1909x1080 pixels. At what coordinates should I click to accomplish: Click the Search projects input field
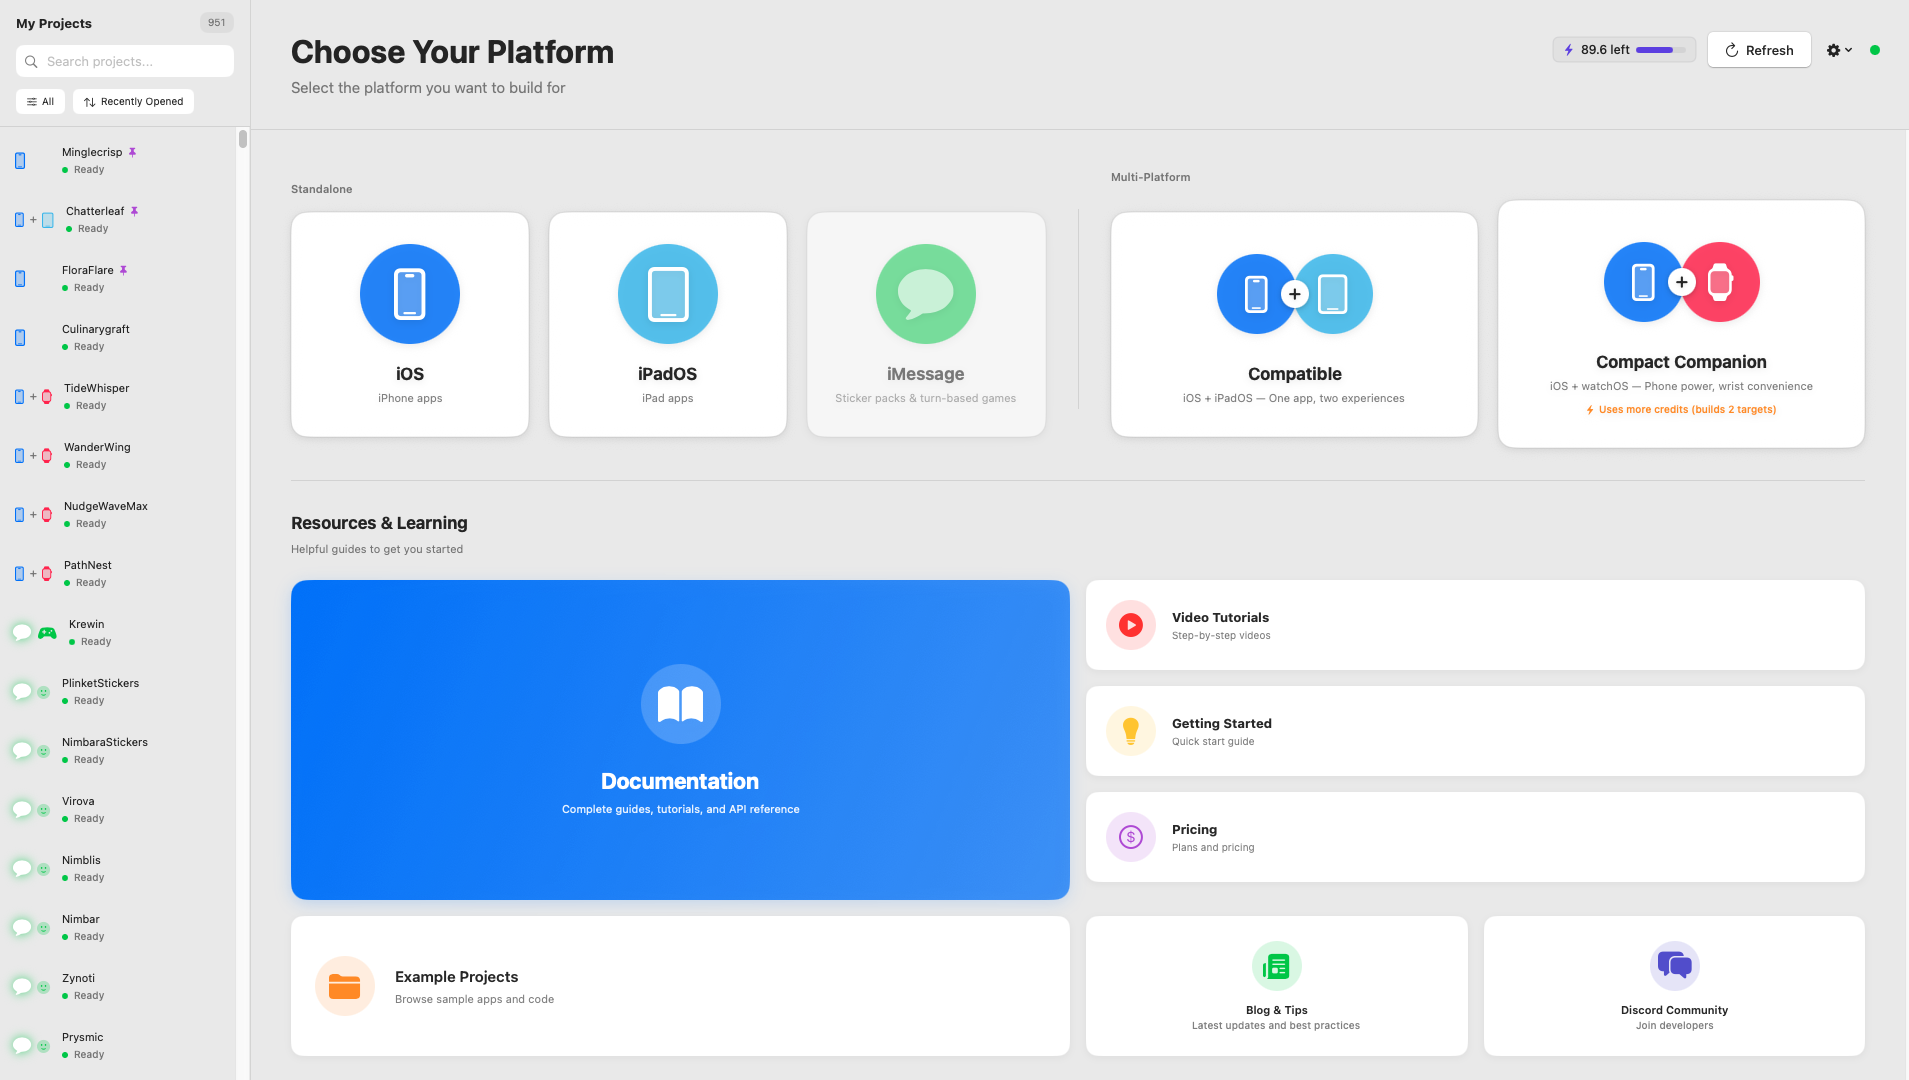pos(124,61)
